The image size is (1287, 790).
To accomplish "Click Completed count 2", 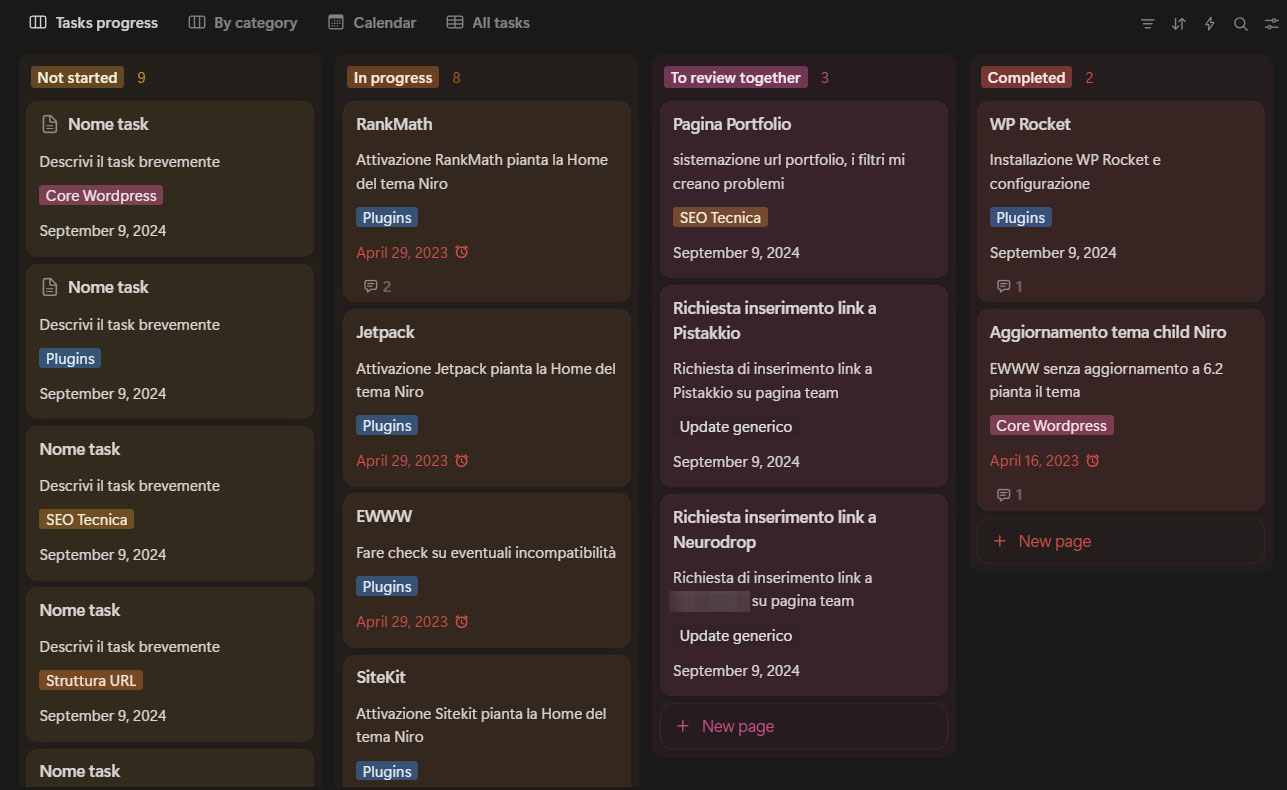I will [1089, 78].
